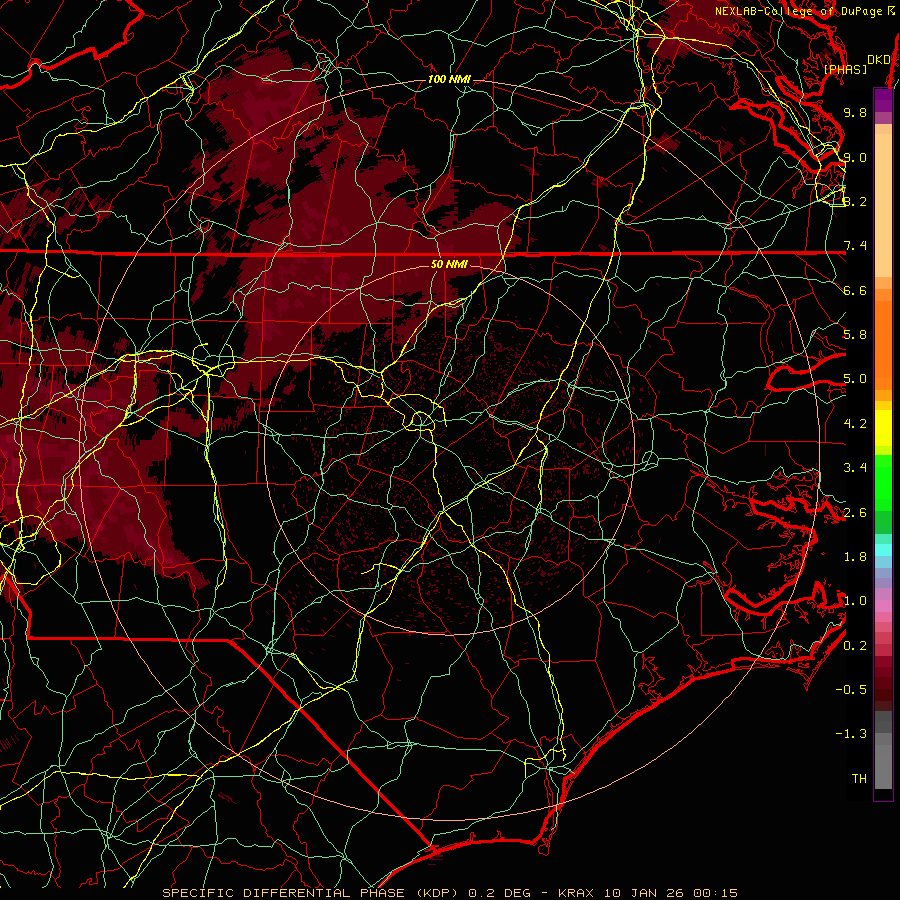
Task: Click the yellow band of the color bar
Action: click(883, 428)
